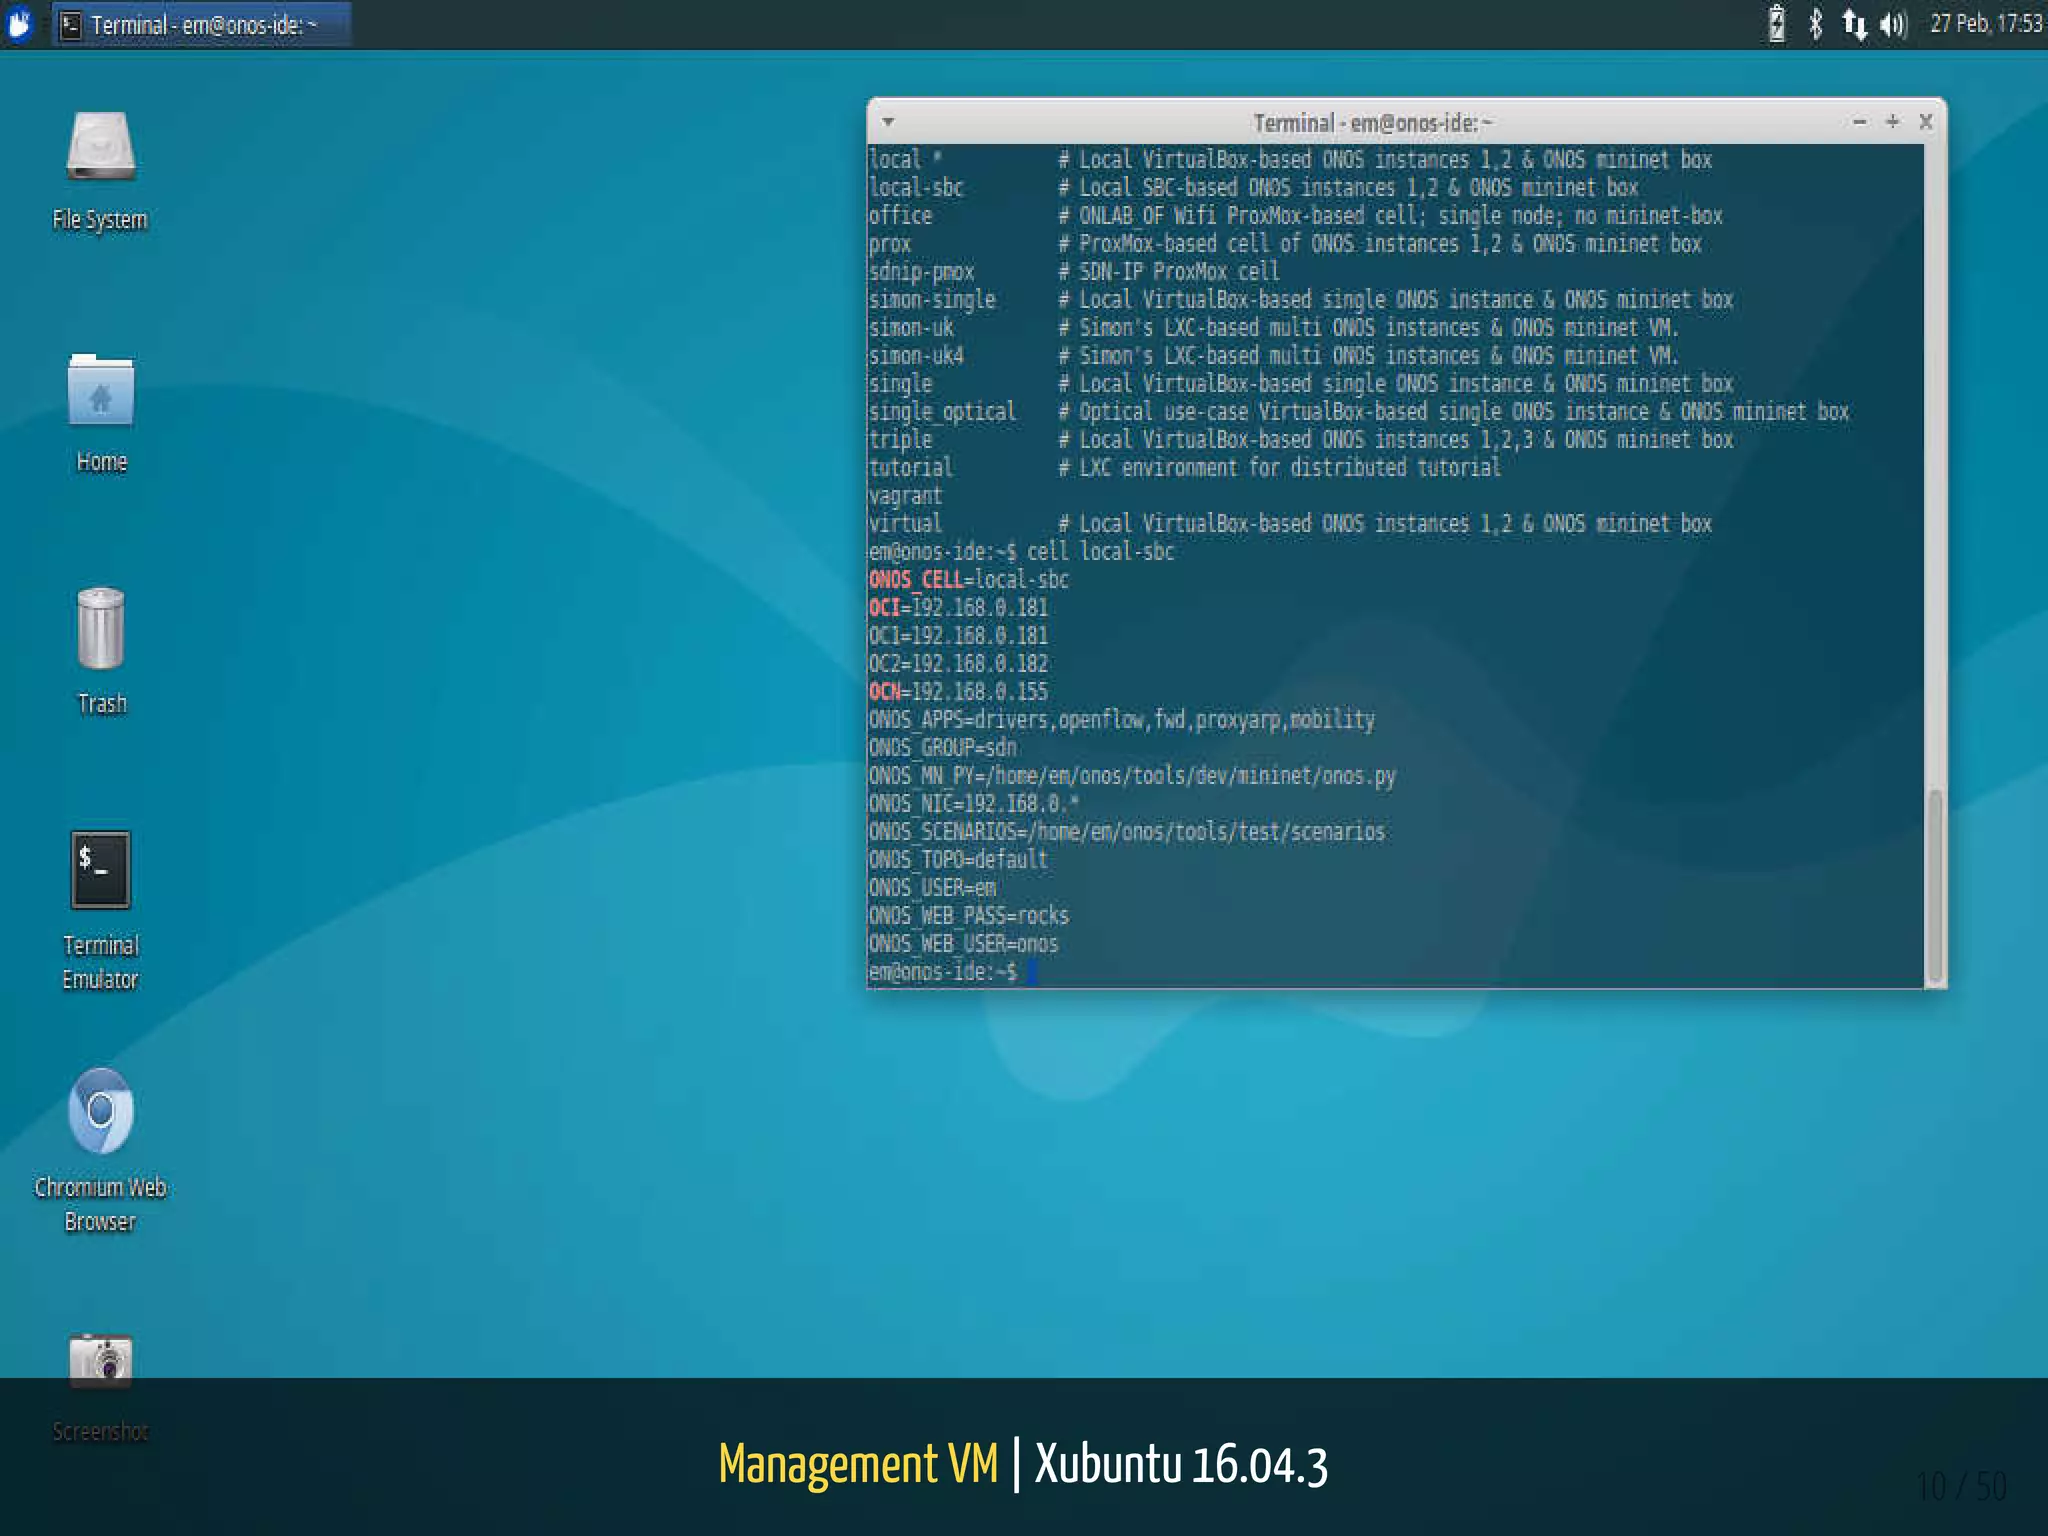
Task: Open the Trash desktop icon
Action: tap(100, 628)
